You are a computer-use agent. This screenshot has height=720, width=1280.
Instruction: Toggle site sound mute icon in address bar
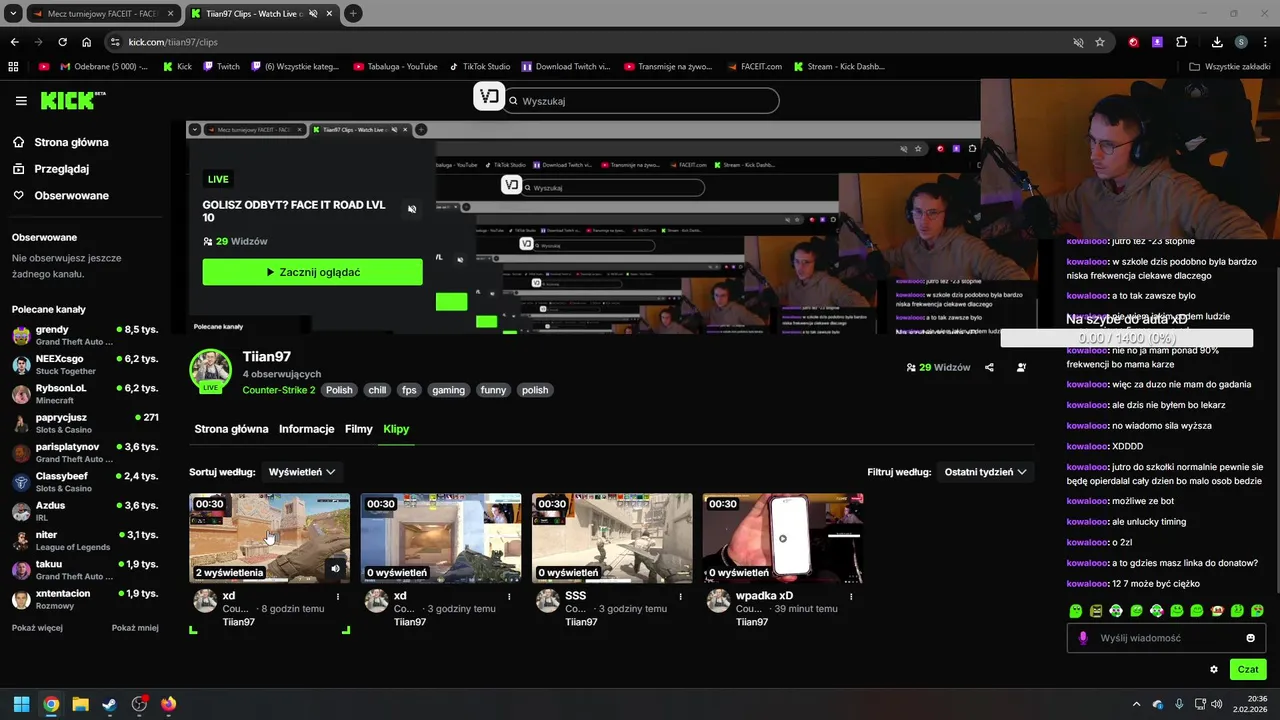[x=1078, y=42]
